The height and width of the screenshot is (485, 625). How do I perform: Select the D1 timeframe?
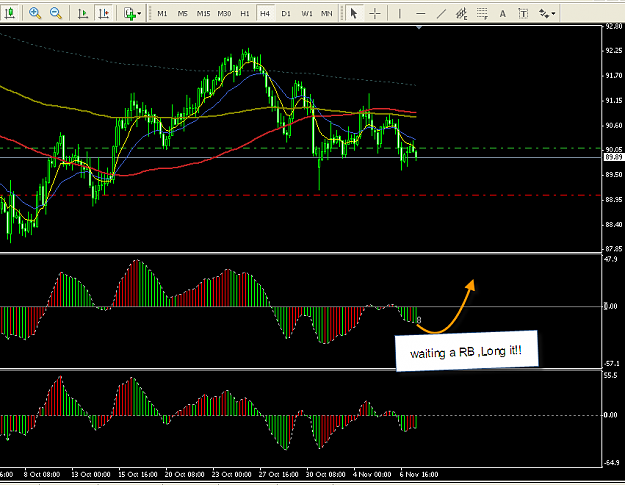pos(286,14)
